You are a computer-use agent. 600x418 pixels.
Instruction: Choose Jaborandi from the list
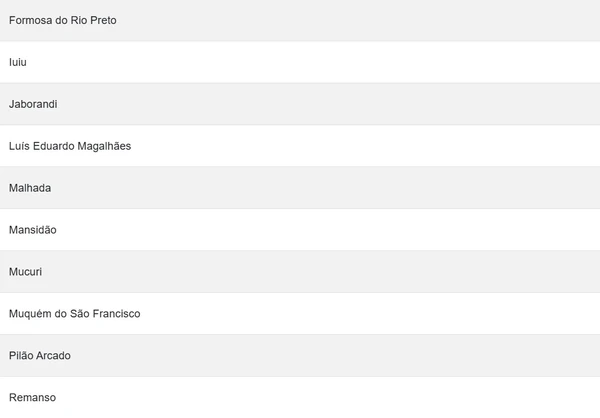pyautogui.click(x=300, y=104)
